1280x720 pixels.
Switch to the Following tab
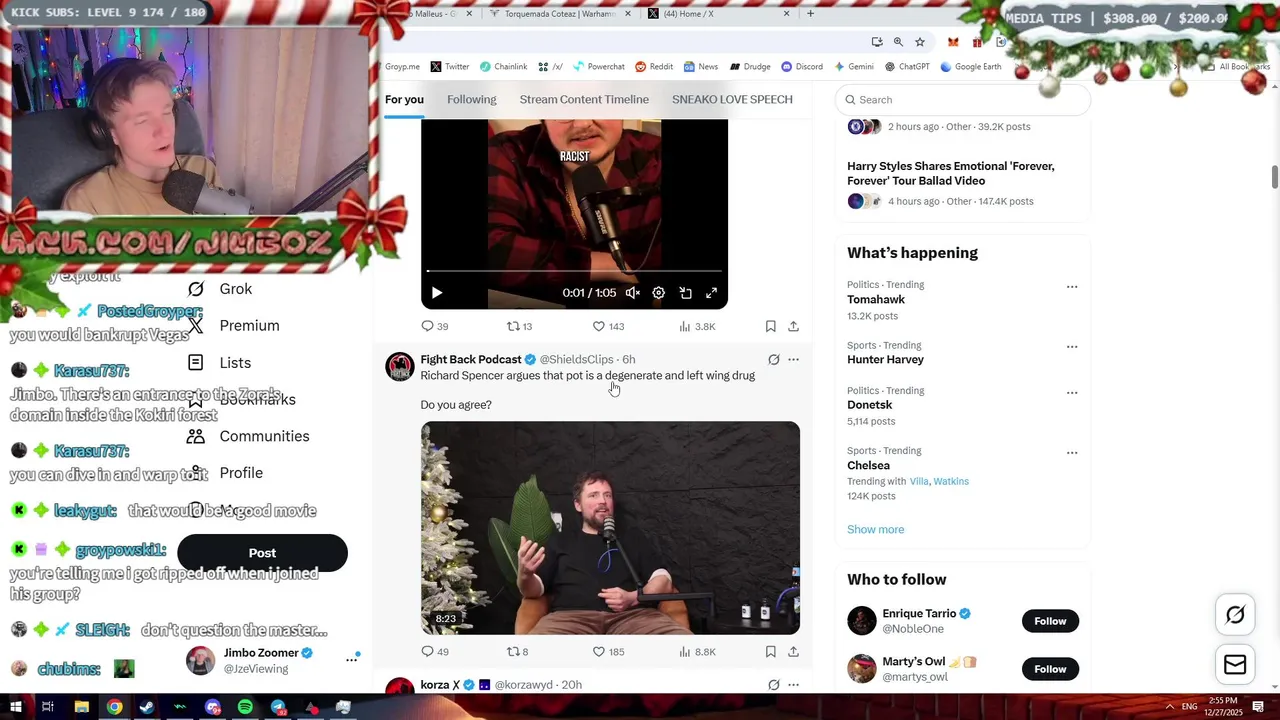pyautogui.click(x=472, y=100)
